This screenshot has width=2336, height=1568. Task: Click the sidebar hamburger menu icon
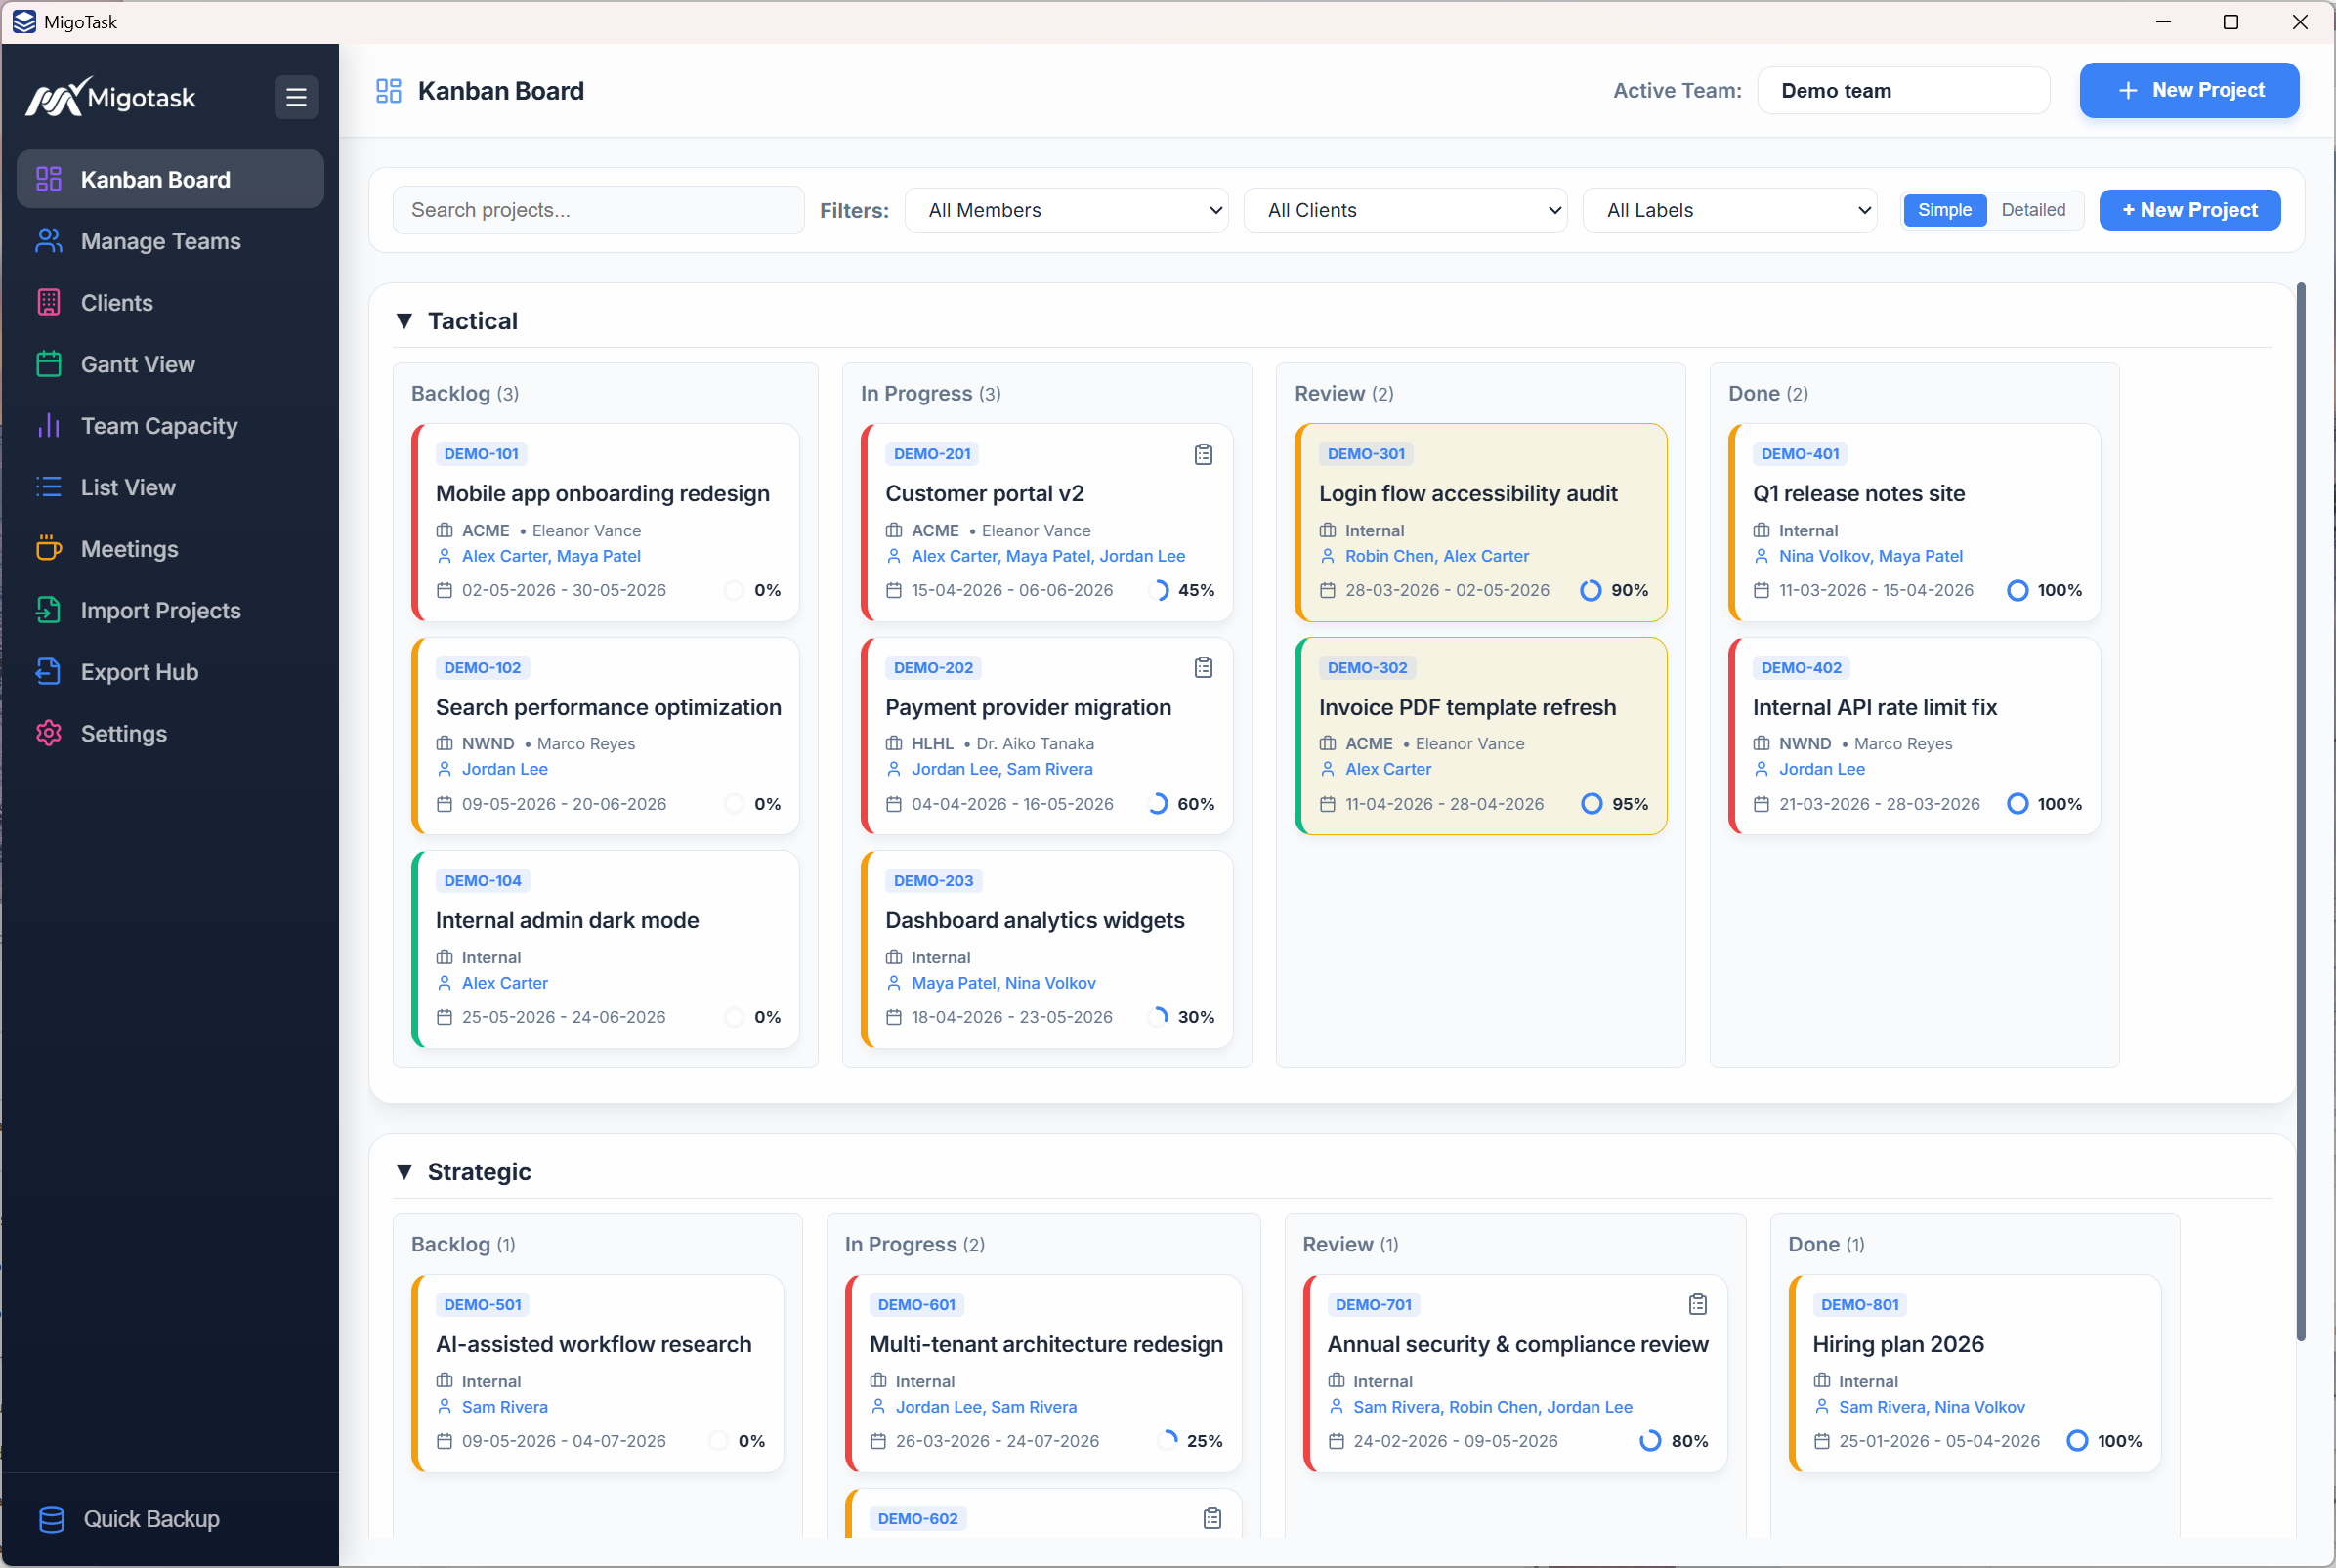coord(296,97)
